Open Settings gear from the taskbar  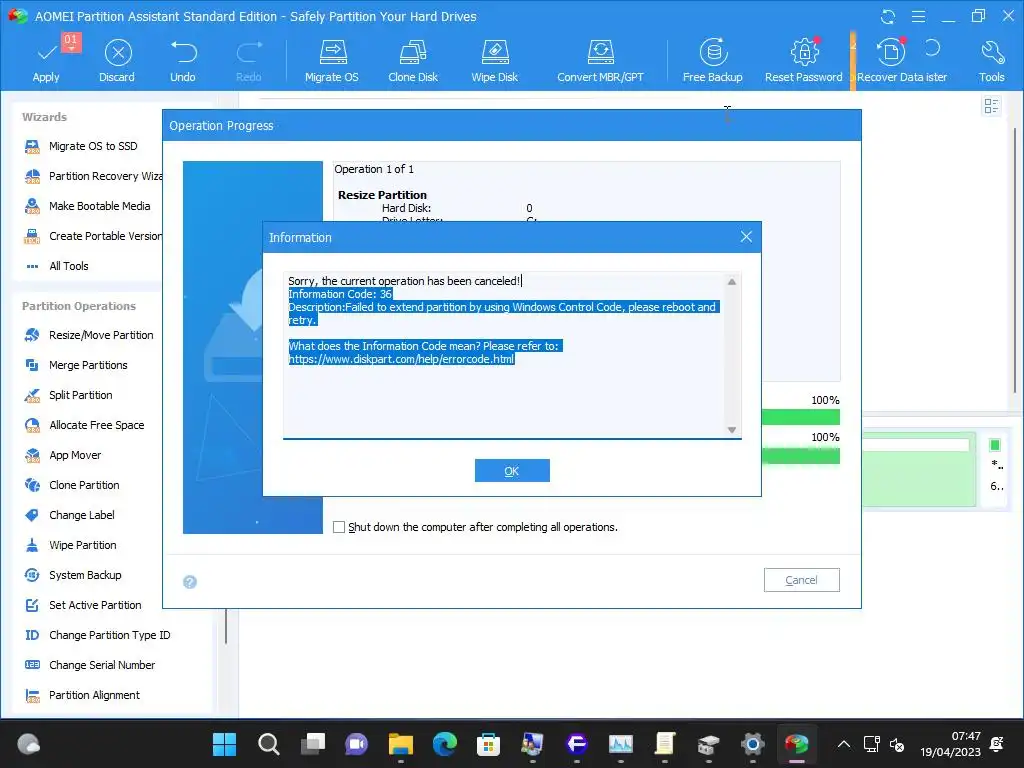click(752, 744)
